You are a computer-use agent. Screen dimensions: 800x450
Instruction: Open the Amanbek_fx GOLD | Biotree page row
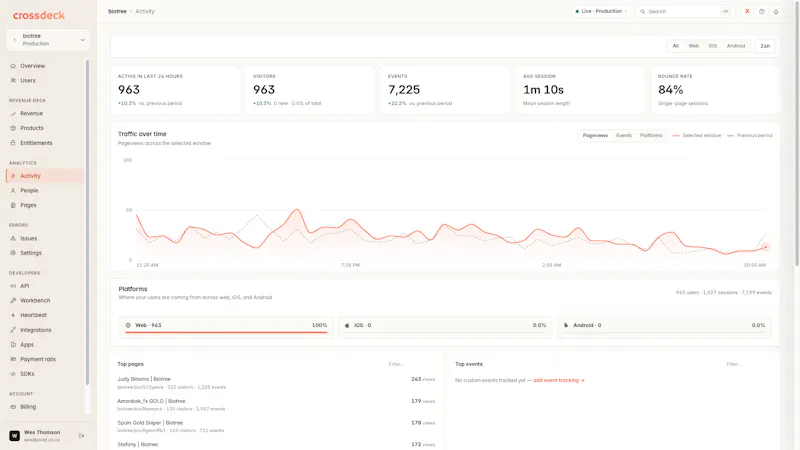click(x=276, y=405)
